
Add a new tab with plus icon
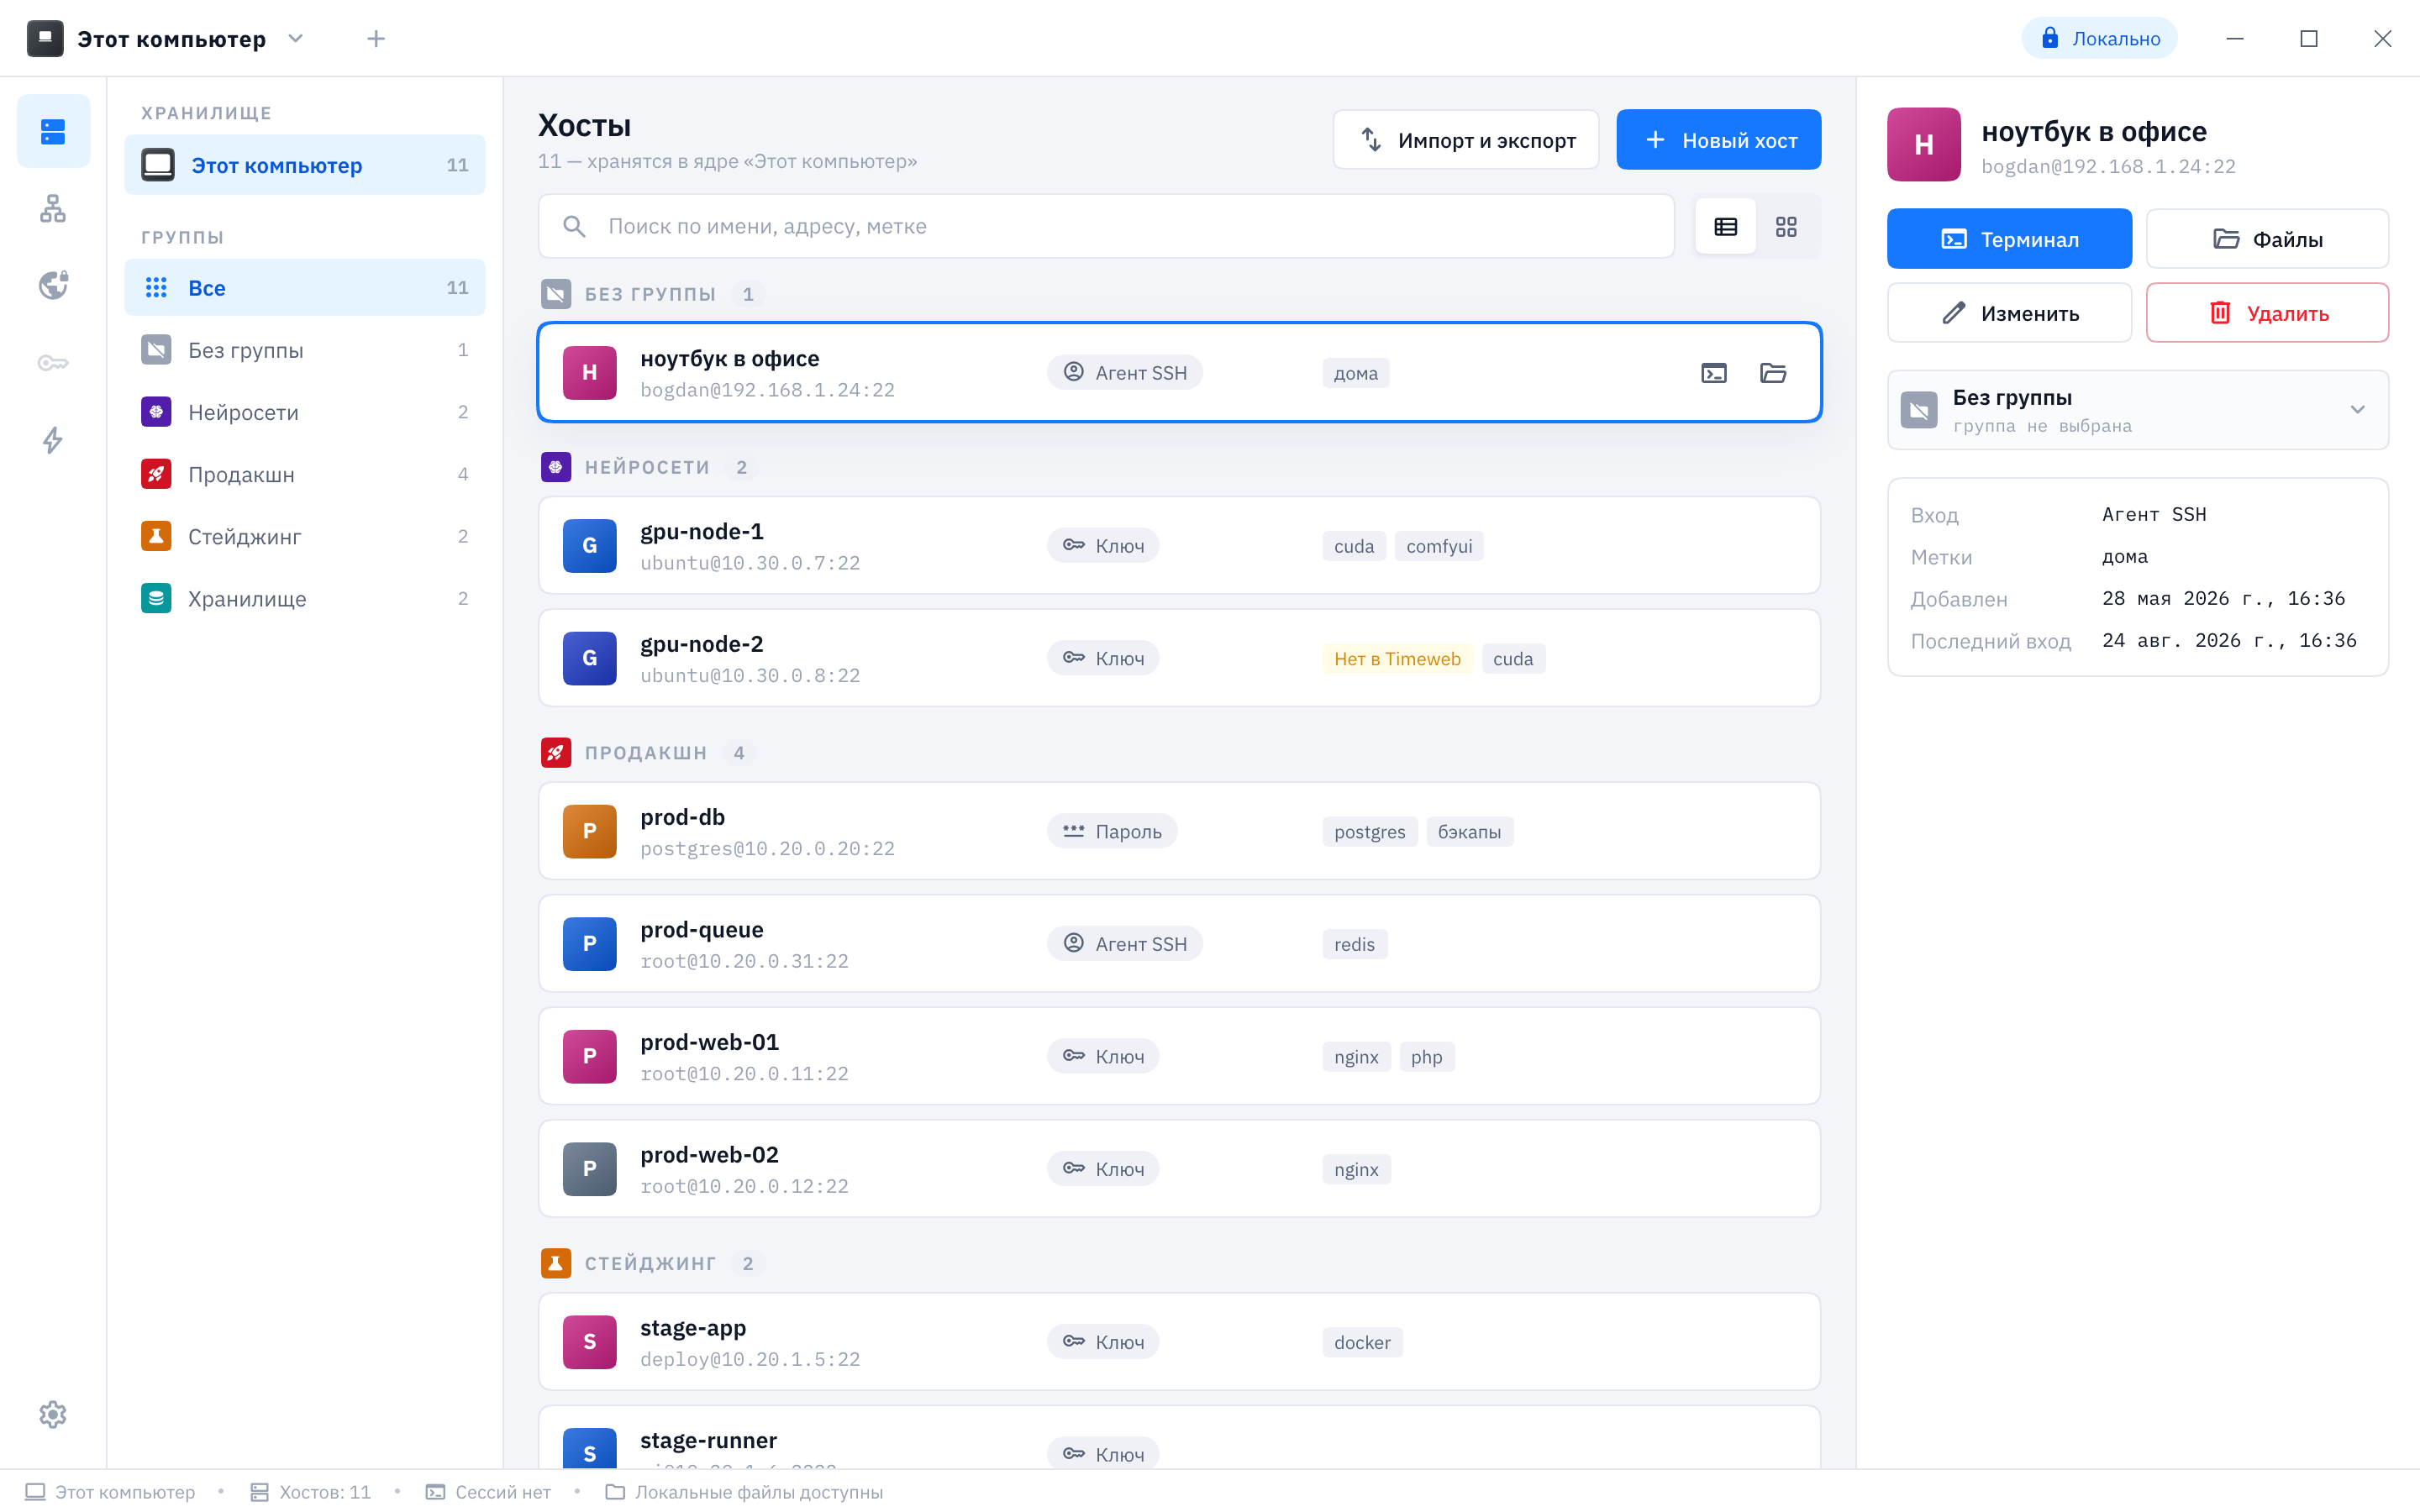tap(376, 39)
